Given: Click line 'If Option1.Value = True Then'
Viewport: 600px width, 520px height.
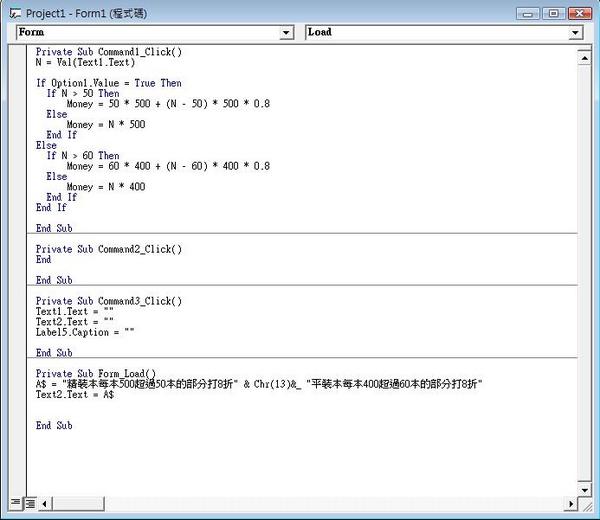Looking at the screenshot, I should [x=109, y=83].
